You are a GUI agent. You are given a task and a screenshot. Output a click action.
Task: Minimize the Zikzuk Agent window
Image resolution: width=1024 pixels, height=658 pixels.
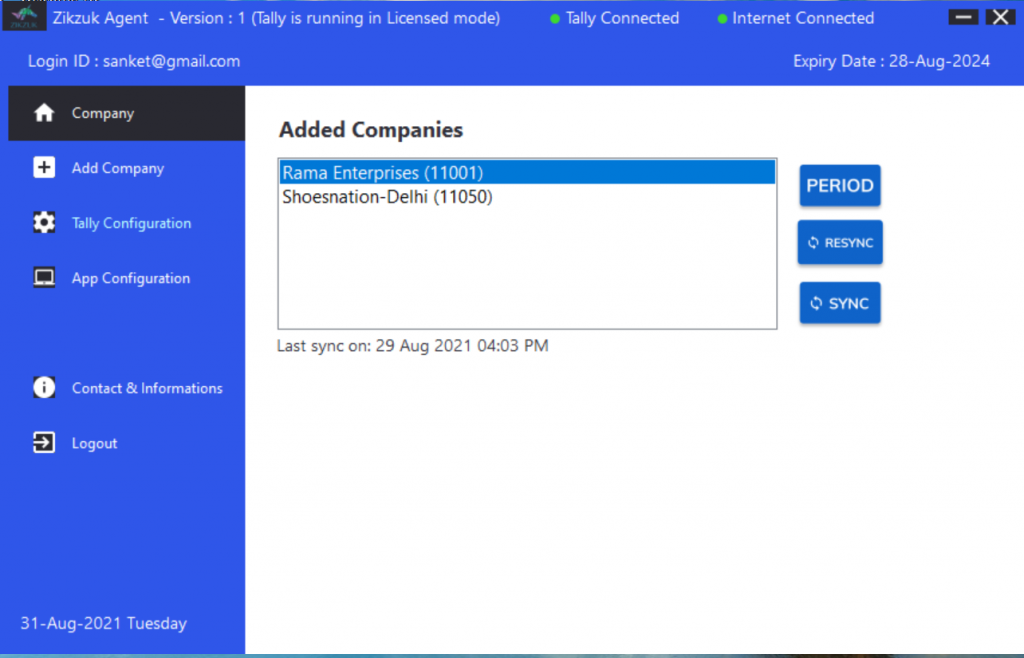click(963, 17)
